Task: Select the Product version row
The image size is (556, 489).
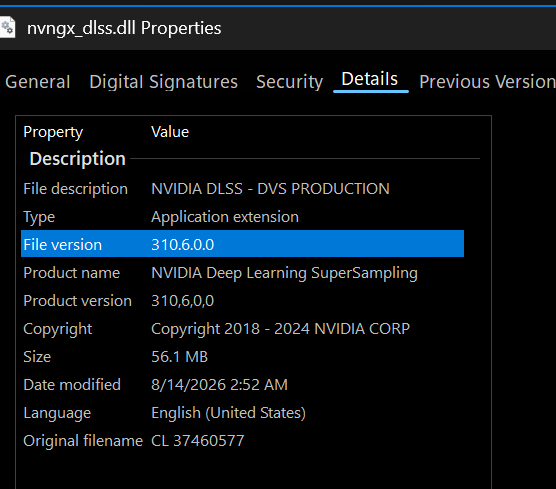Action: coord(243,301)
